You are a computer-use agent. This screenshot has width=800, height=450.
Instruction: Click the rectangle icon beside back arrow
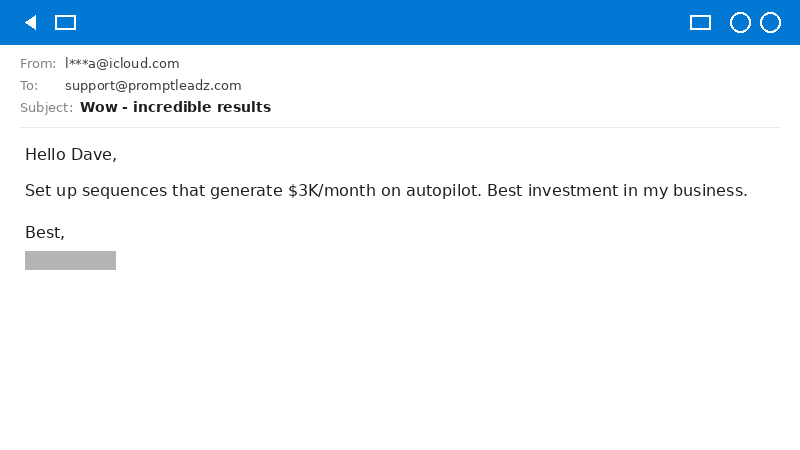point(65,22)
